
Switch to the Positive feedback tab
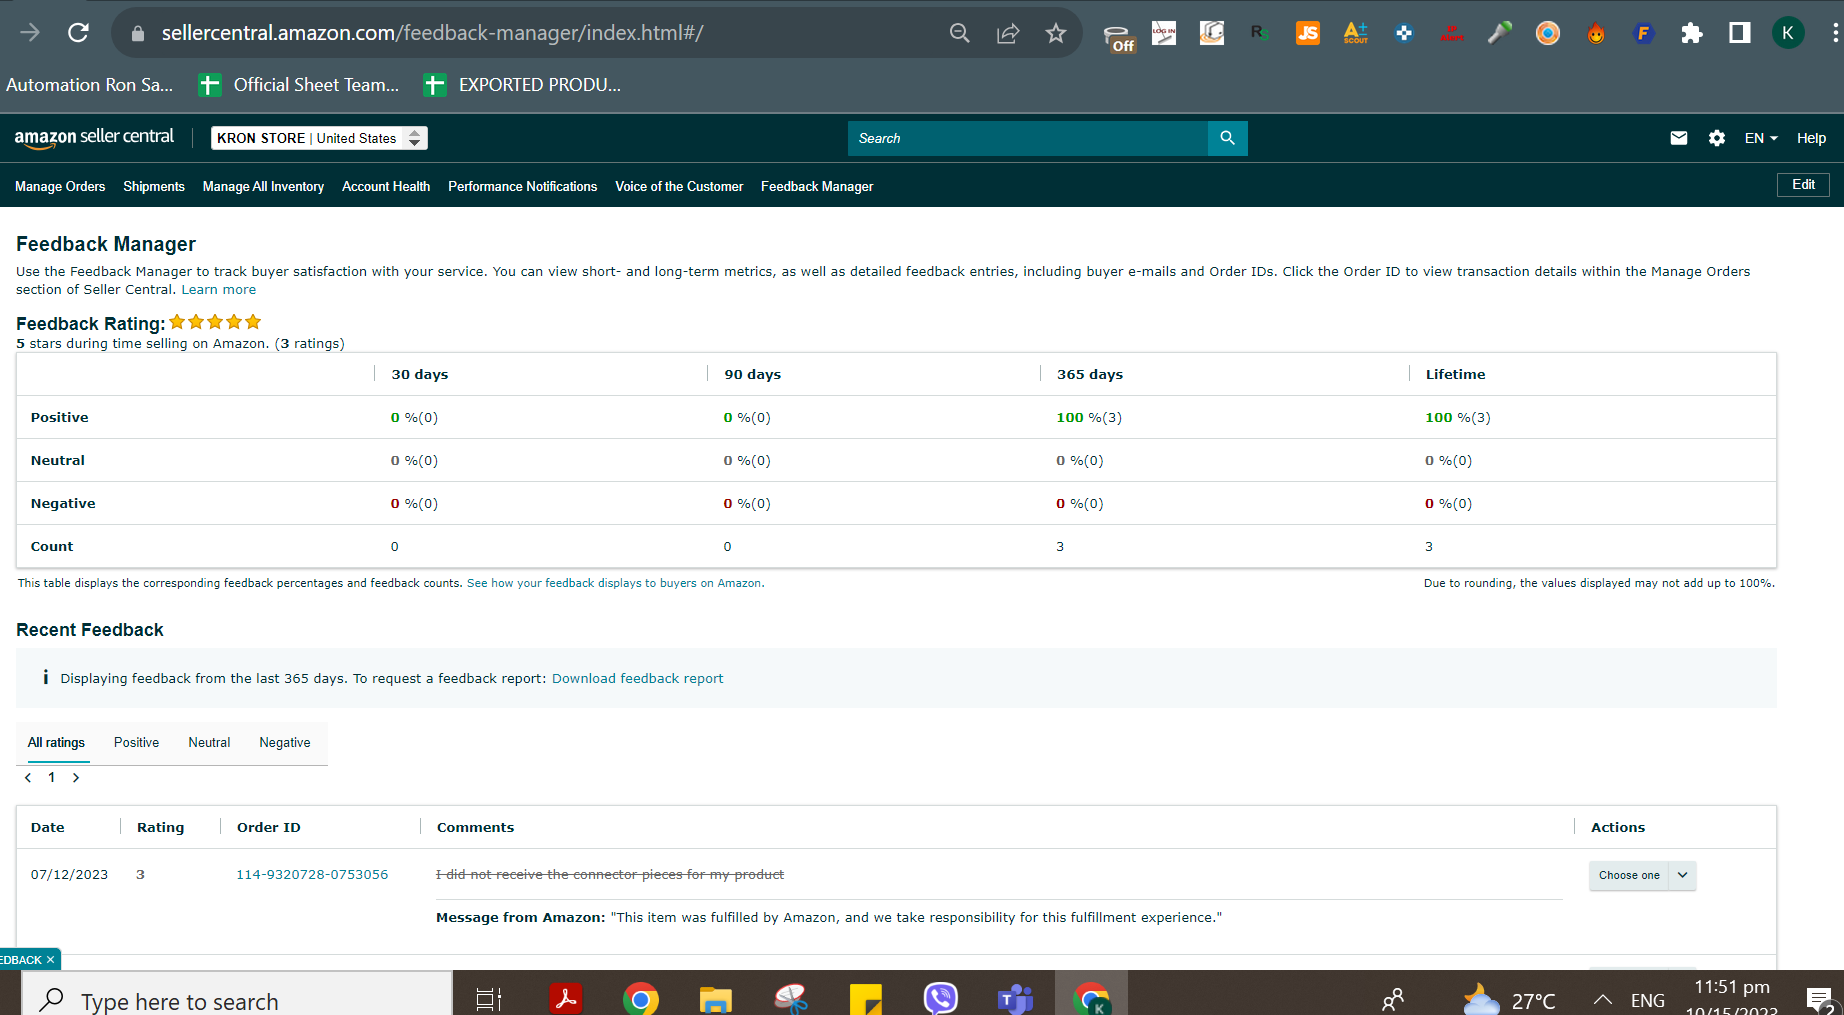[136, 742]
